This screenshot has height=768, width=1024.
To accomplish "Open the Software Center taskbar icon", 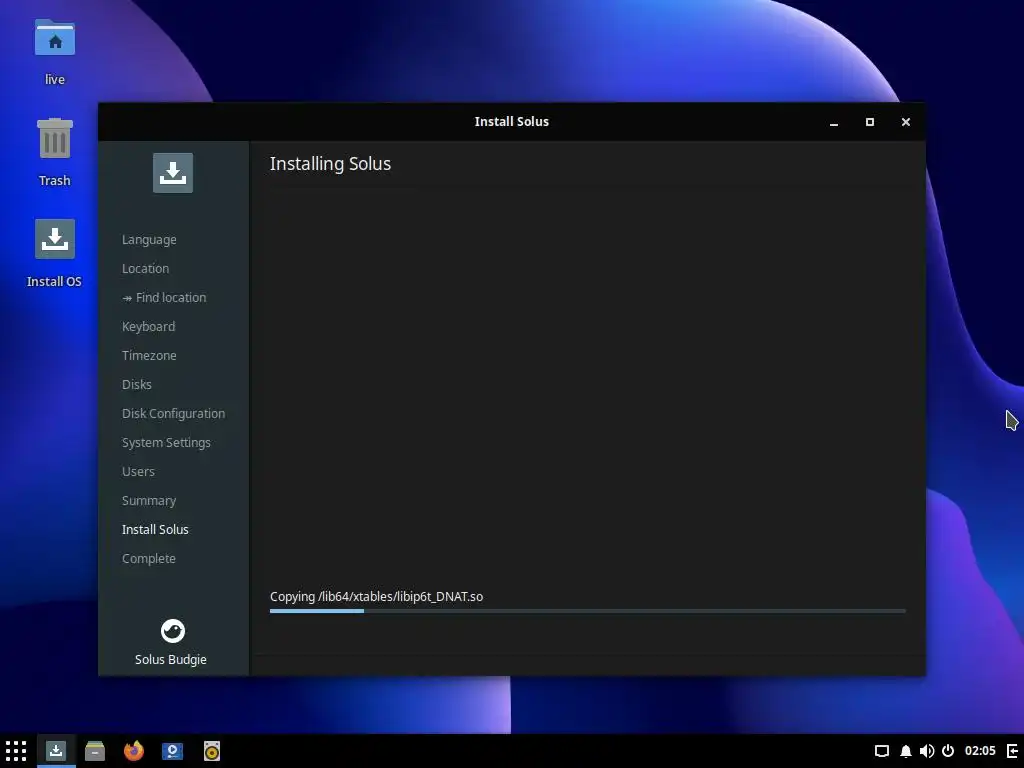I will click(x=172, y=751).
